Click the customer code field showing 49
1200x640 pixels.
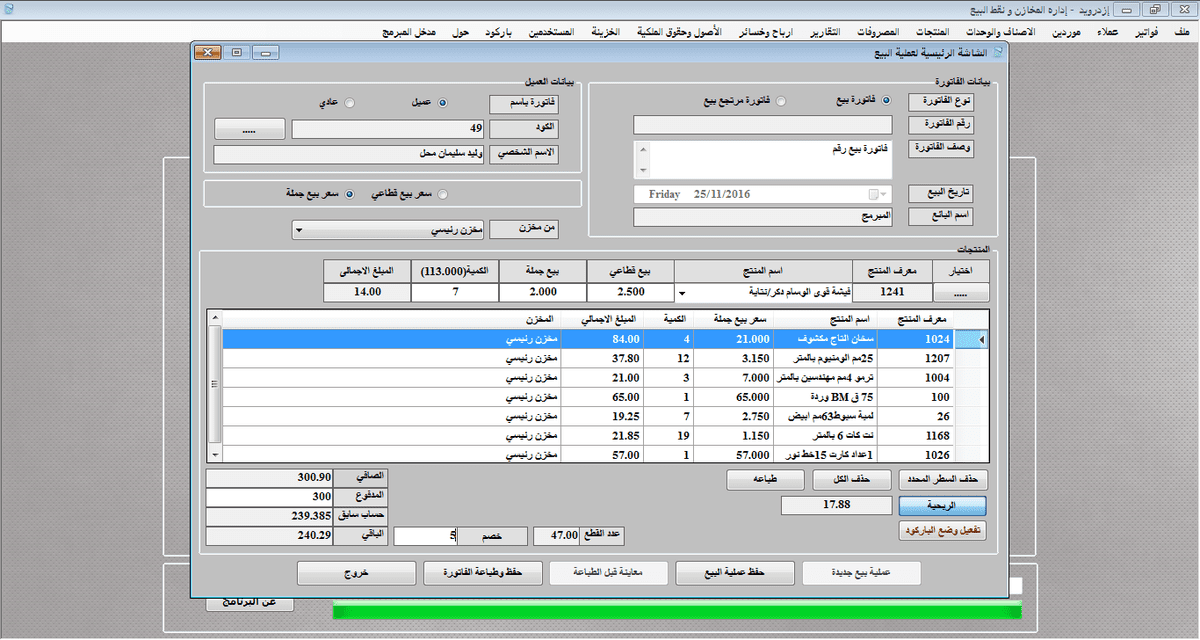click(389, 130)
